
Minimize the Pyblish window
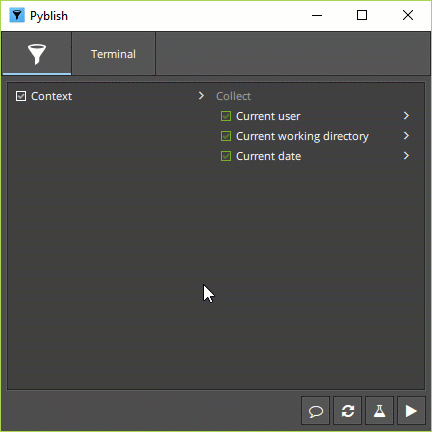click(317, 15)
